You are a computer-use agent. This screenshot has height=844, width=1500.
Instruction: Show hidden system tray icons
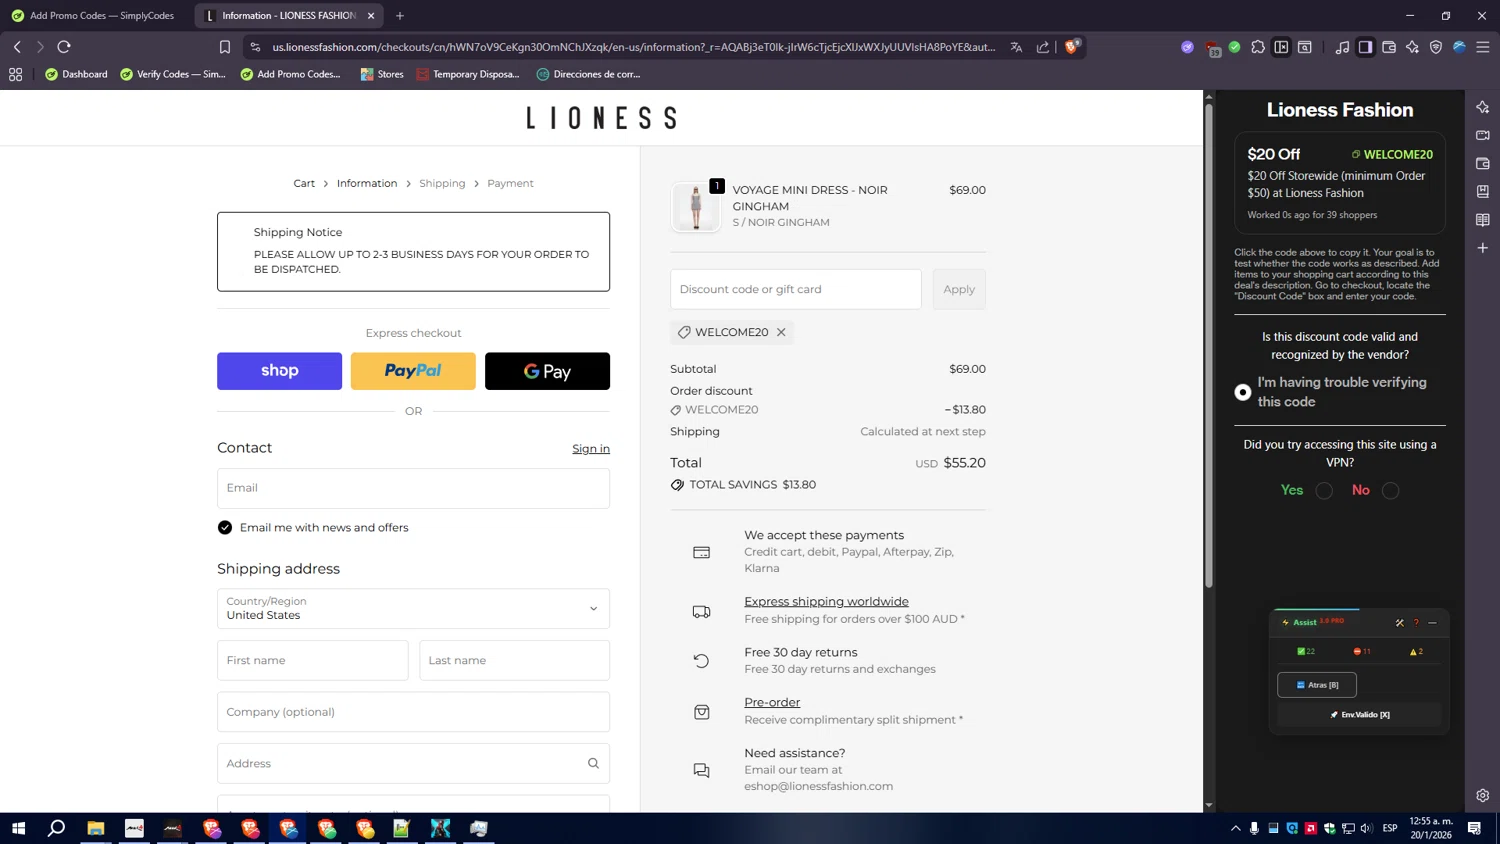tap(1235, 828)
